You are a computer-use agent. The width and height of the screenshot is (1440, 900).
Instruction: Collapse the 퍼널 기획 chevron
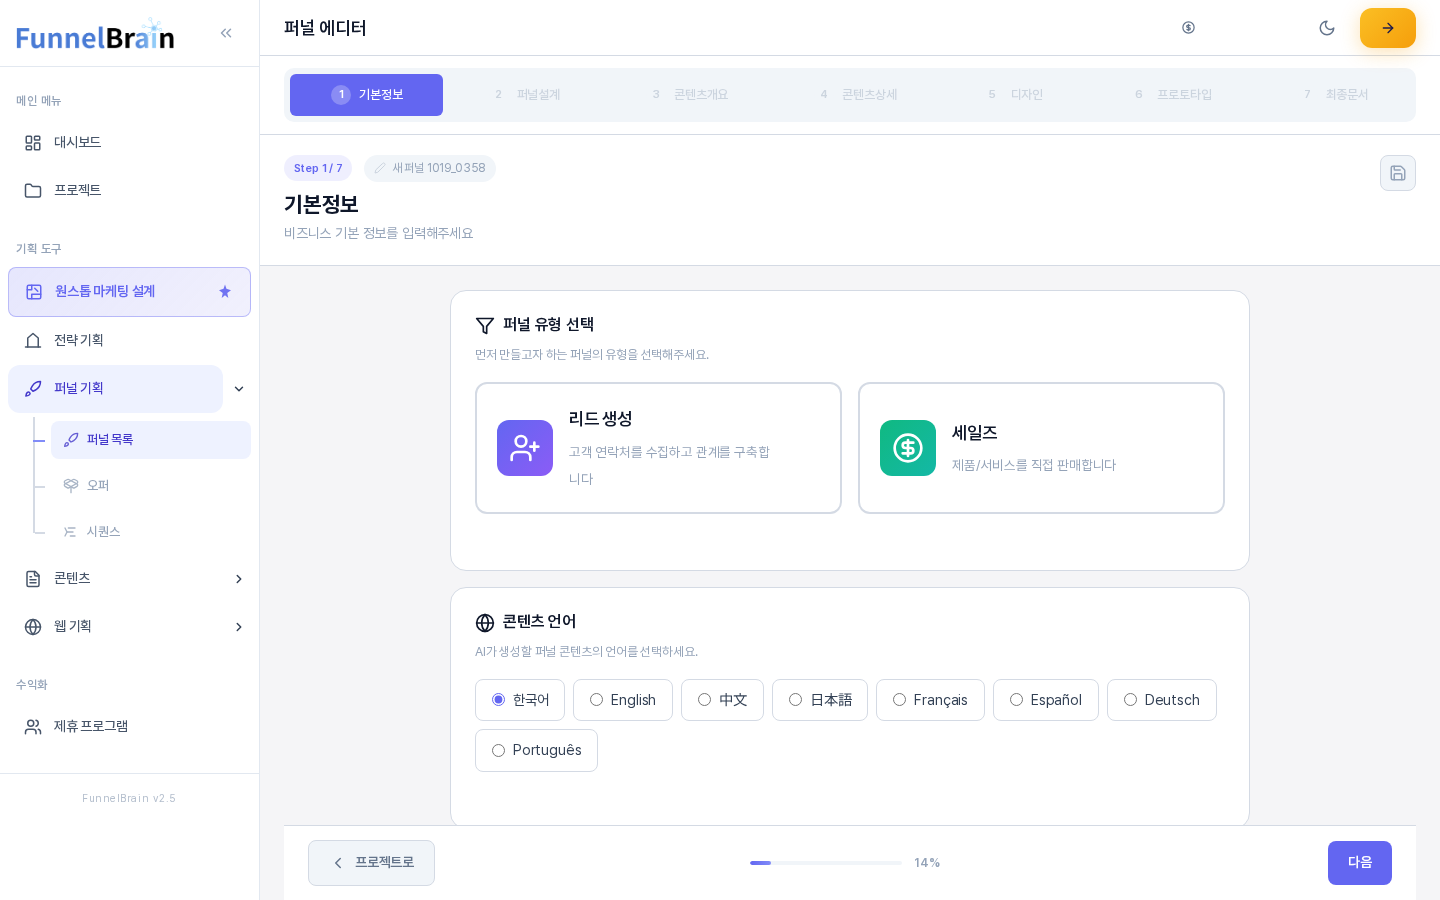pyautogui.click(x=239, y=389)
